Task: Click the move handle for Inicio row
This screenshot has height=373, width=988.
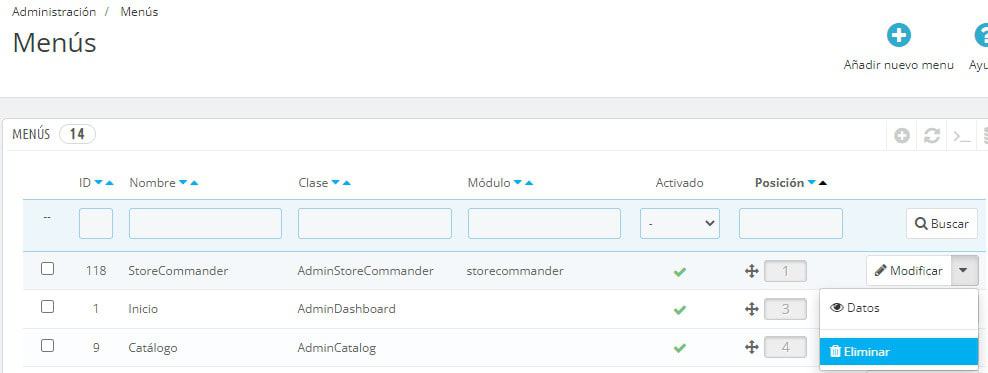Action: pyautogui.click(x=750, y=309)
